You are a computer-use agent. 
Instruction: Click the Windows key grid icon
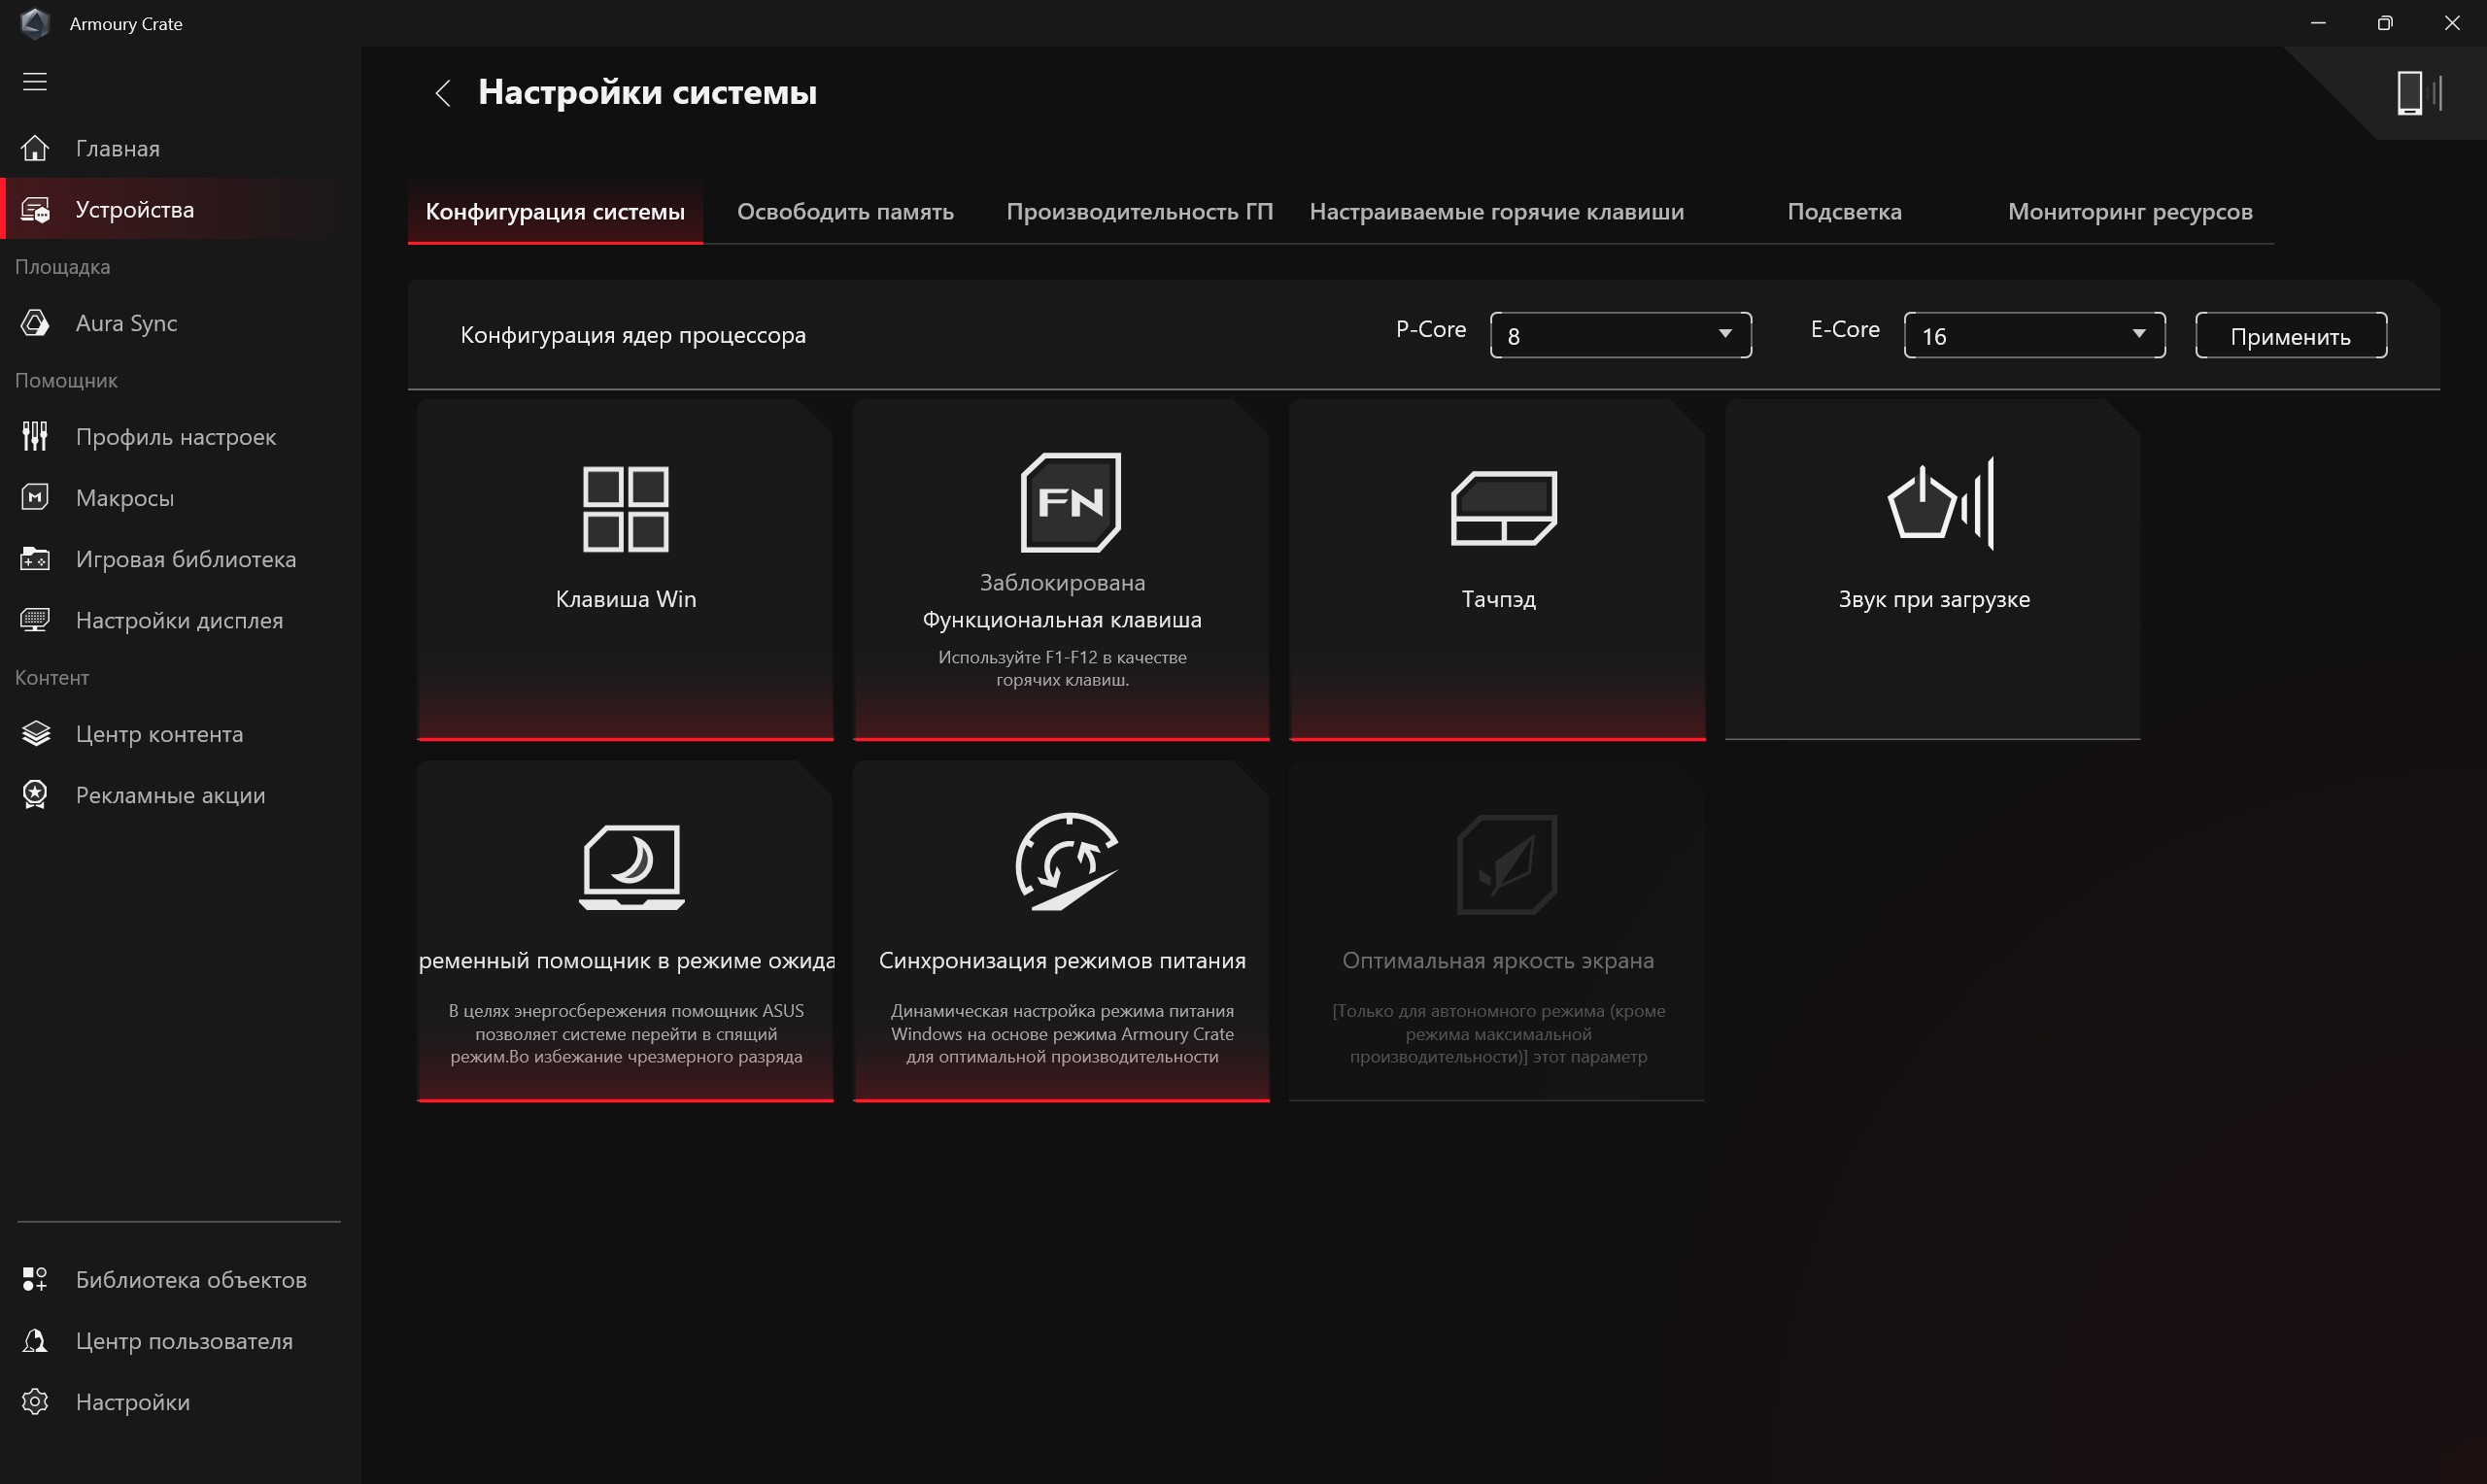coord(626,509)
